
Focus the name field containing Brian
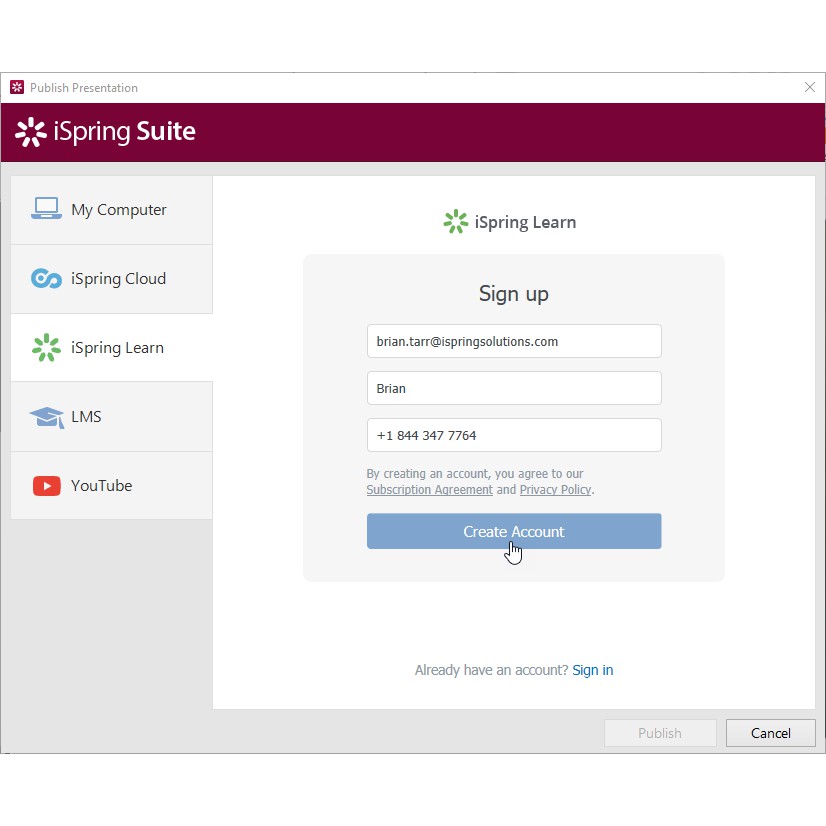[514, 388]
